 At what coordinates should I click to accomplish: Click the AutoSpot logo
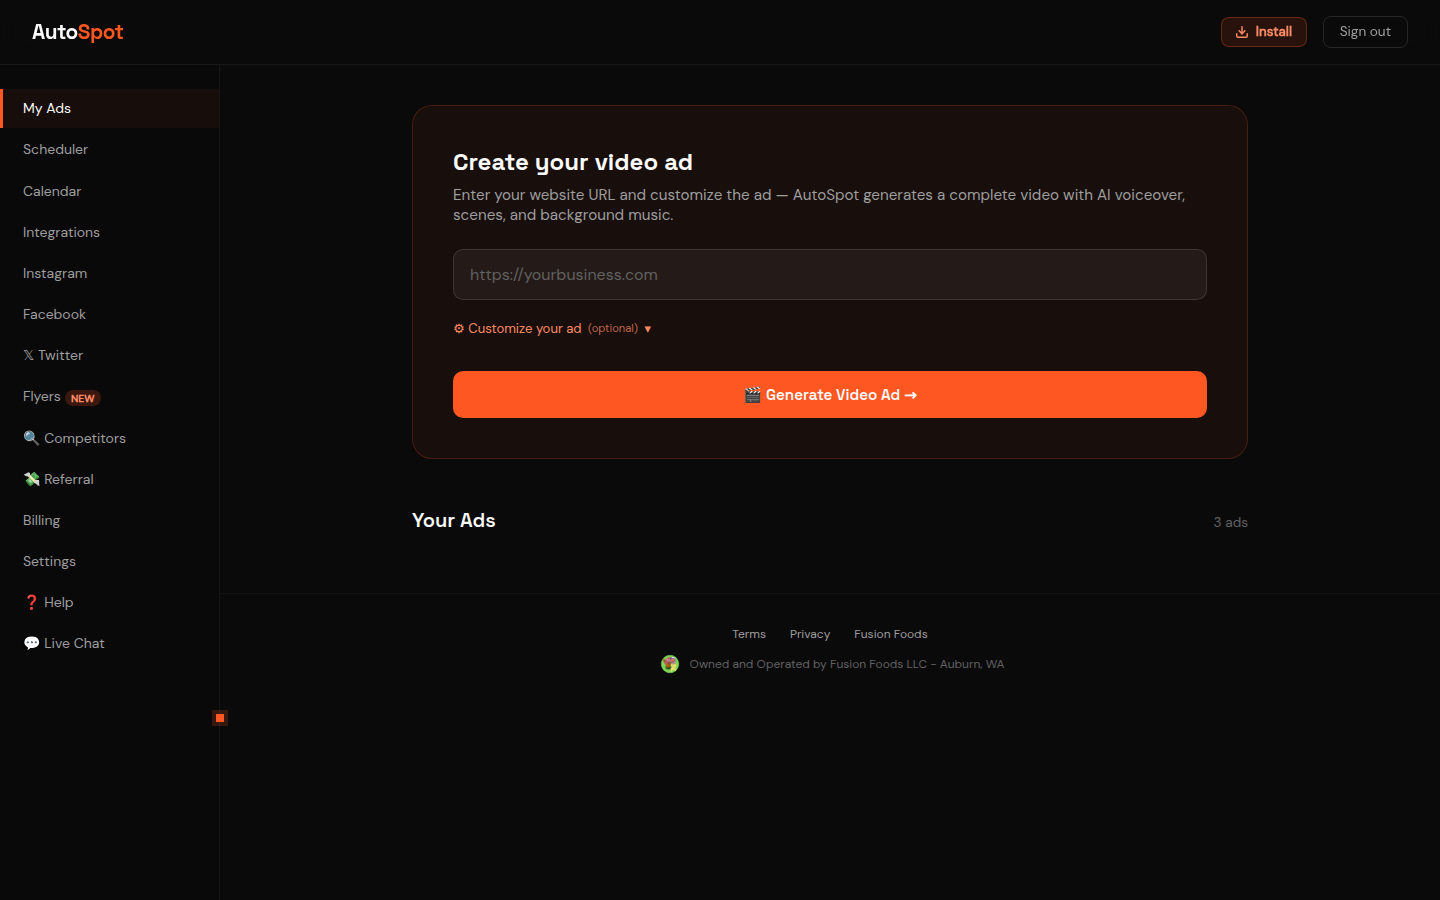coord(77,32)
